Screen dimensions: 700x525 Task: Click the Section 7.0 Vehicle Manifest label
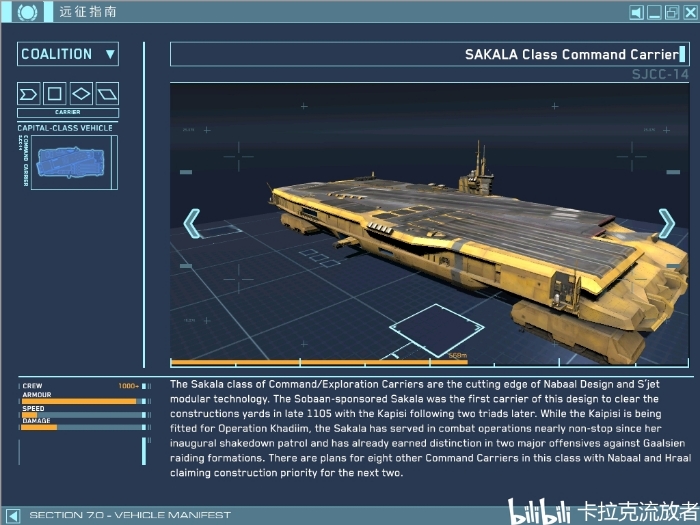pyautogui.click(x=130, y=515)
